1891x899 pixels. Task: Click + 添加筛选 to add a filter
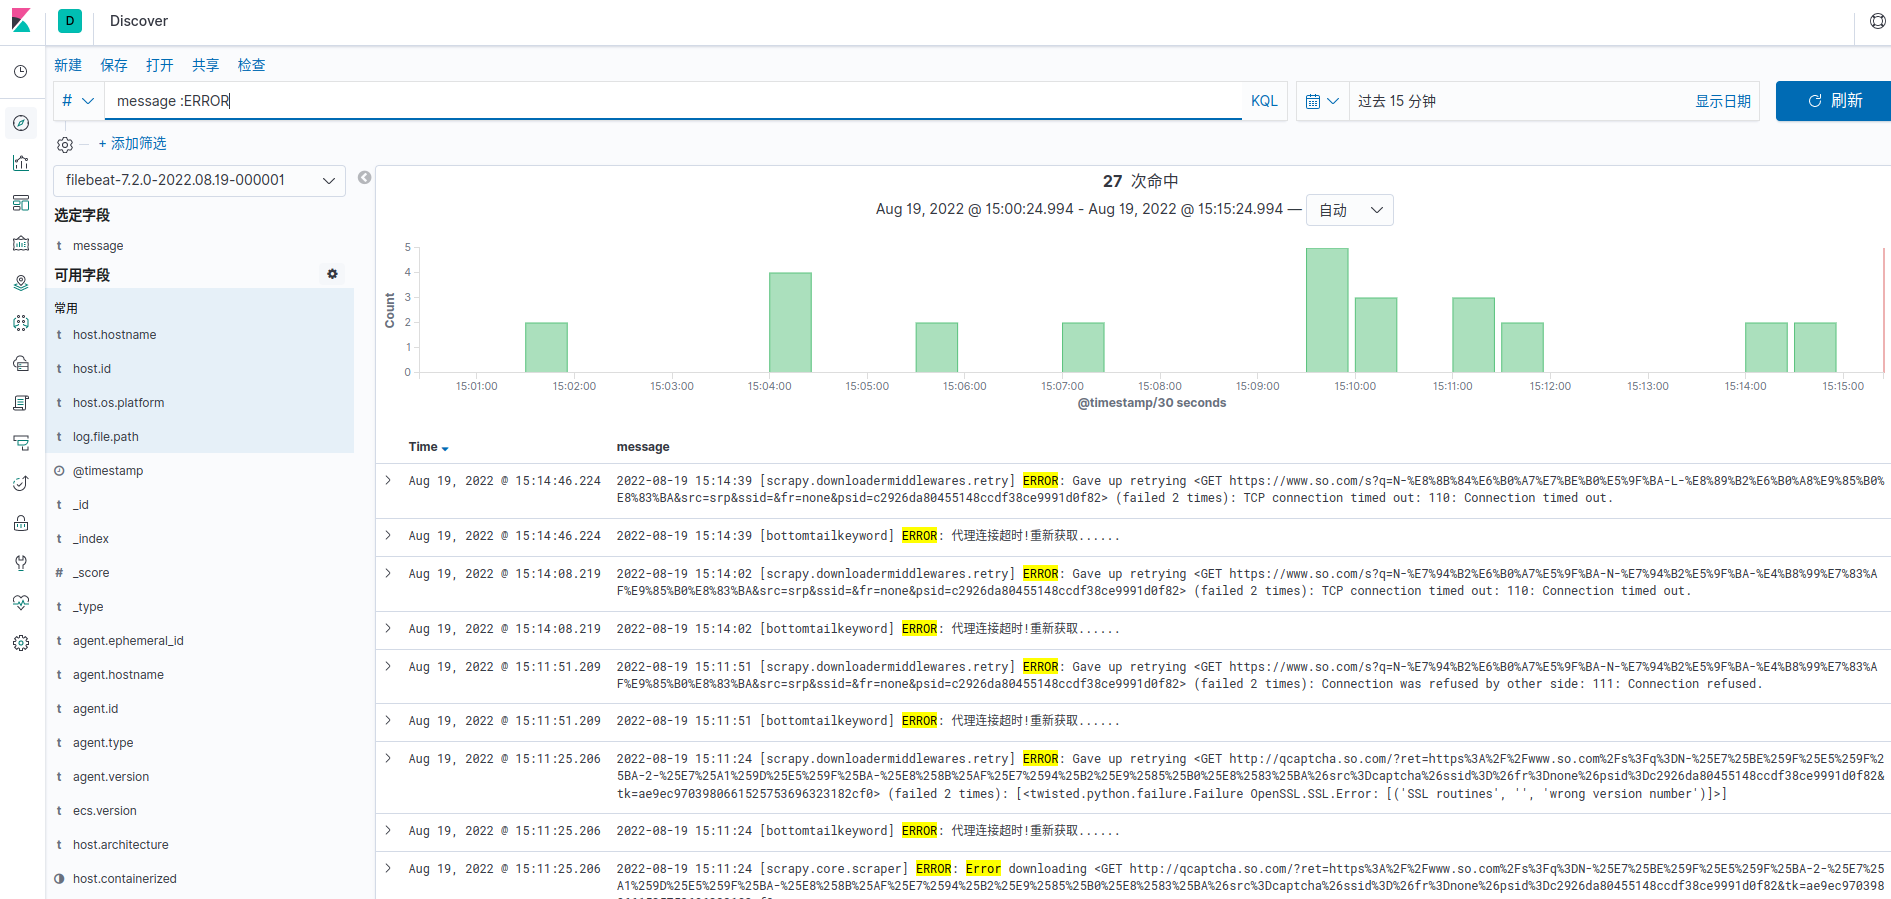(133, 144)
